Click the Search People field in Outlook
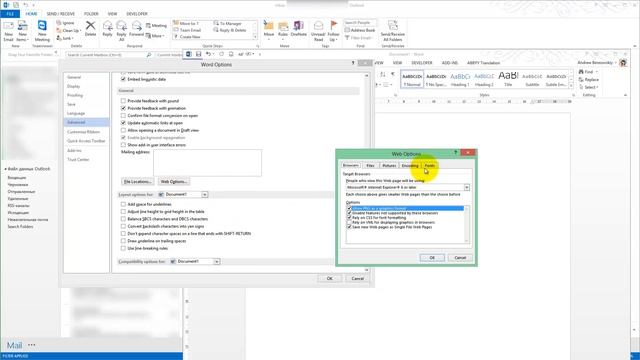 [x=360, y=22]
